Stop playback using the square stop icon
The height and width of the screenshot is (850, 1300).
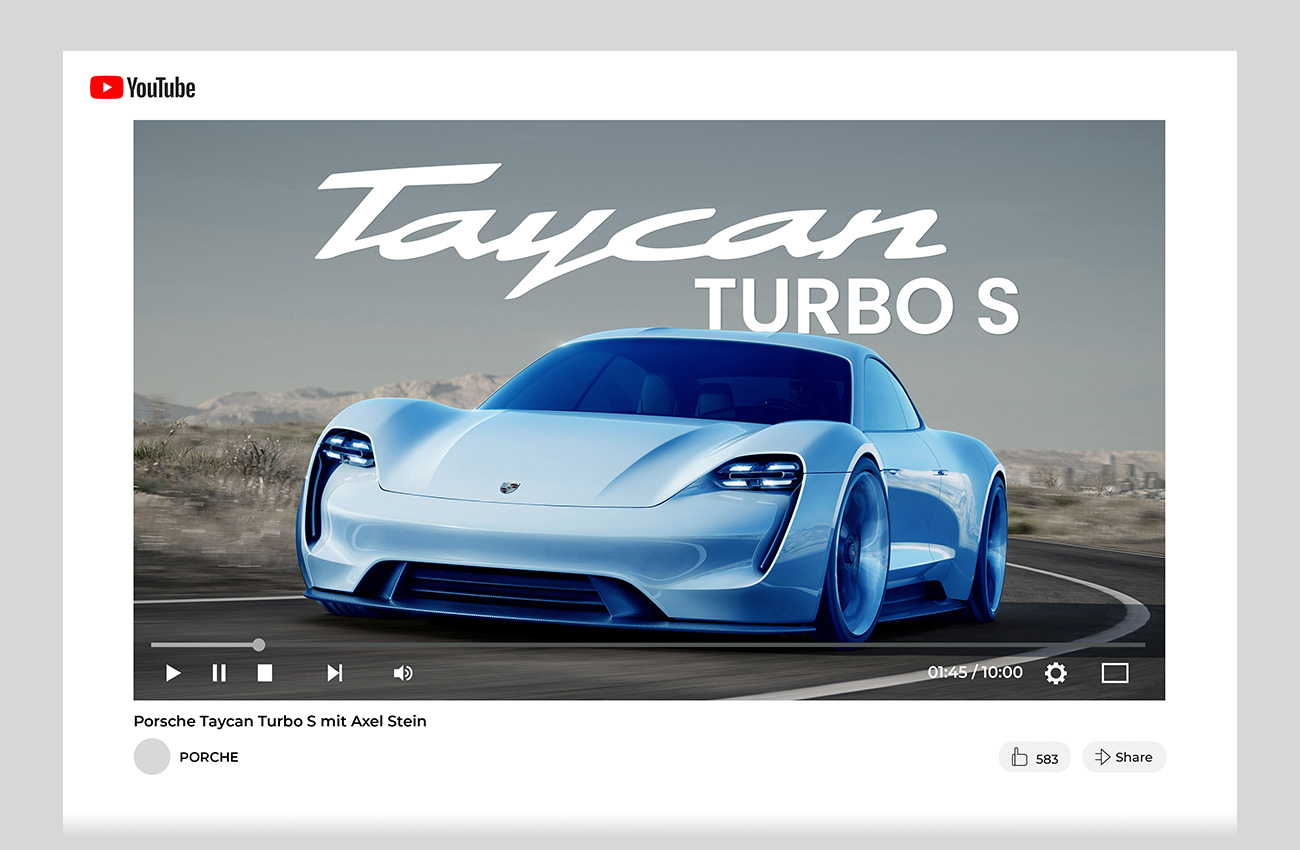[264, 673]
